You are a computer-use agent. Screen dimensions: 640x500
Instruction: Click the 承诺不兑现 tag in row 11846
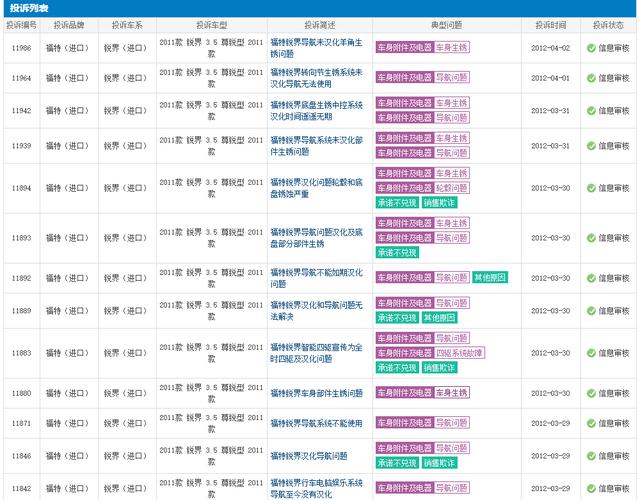click(397, 463)
